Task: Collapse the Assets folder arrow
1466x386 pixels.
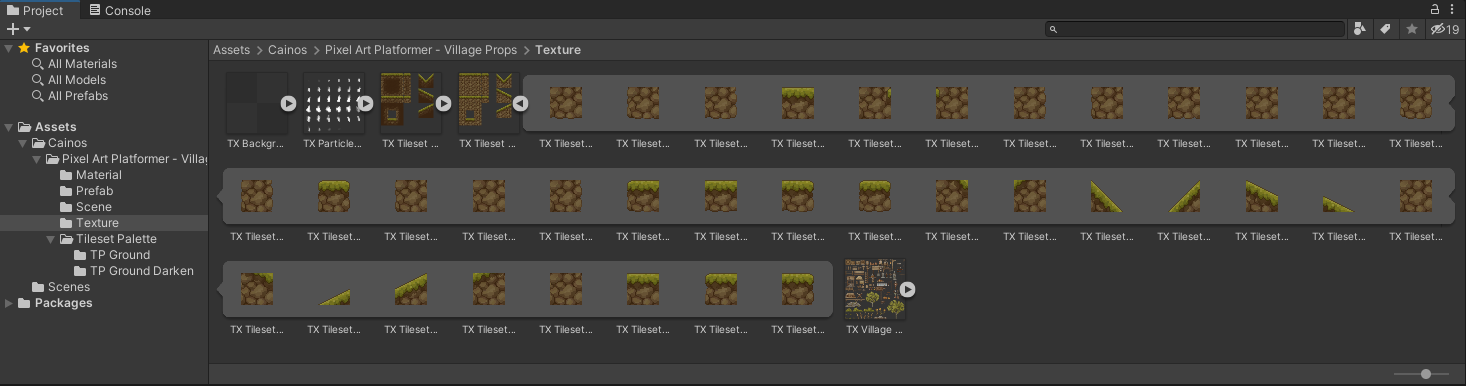Action: point(9,127)
